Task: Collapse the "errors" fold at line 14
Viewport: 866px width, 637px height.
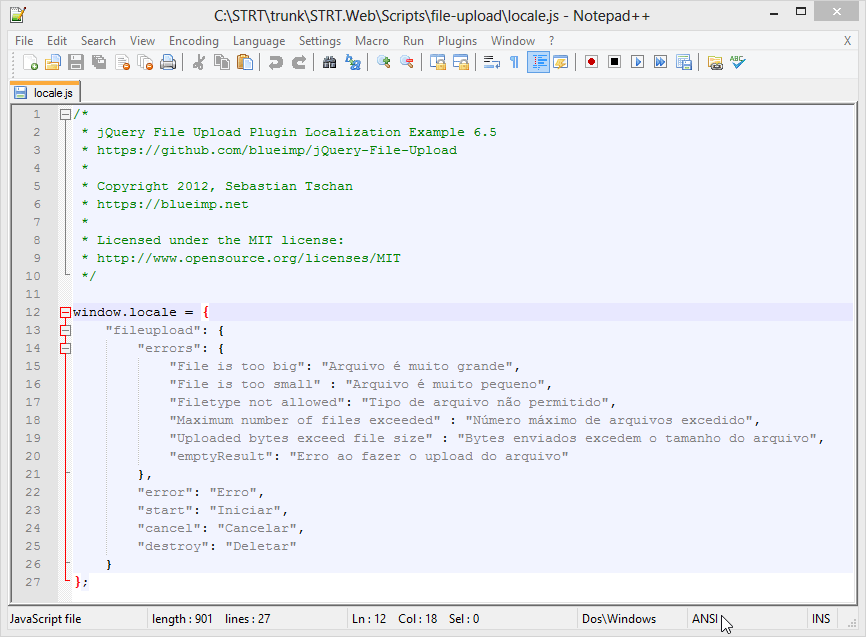Action: [x=65, y=348]
